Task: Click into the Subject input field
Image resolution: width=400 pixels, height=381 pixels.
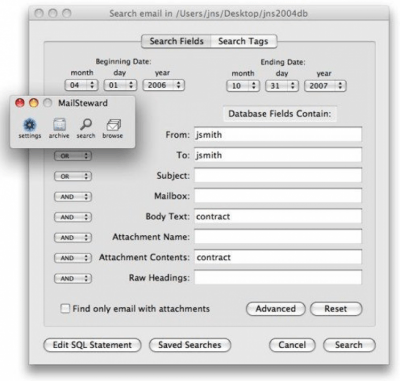Action: point(278,176)
